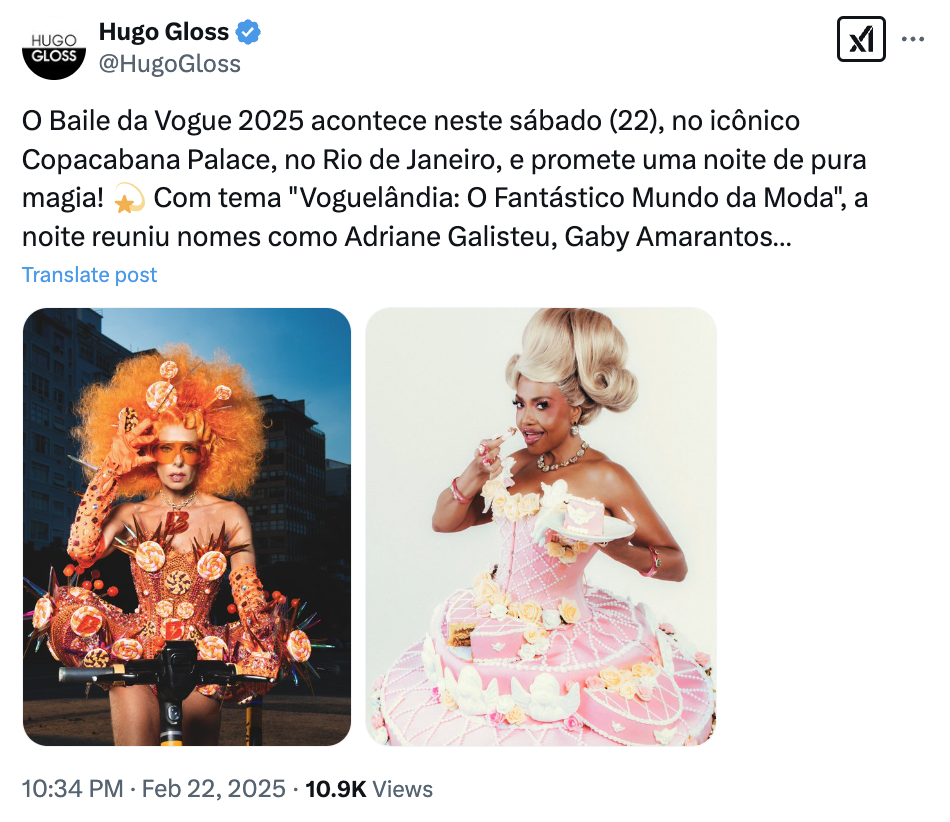Image resolution: width=950 pixels, height=822 pixels.
Task: Open the three-dot more options menu
Action: pos(912,39)
